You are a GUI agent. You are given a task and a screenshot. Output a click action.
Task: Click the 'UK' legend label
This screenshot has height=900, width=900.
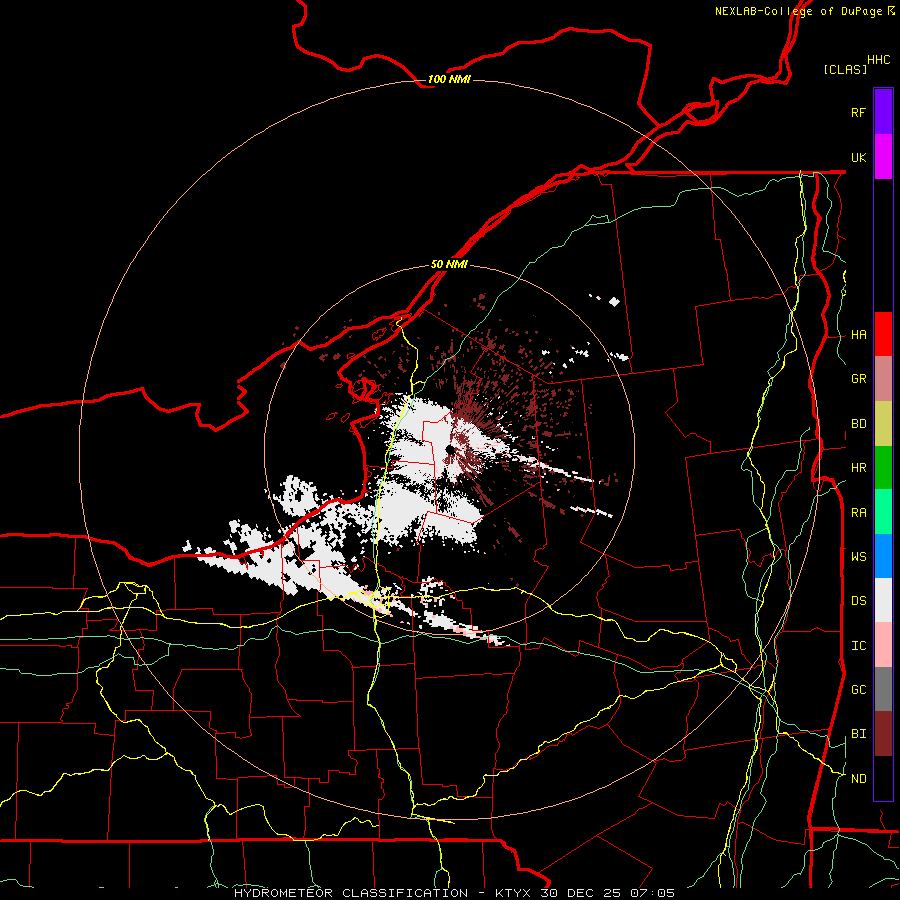click(859, 157)
